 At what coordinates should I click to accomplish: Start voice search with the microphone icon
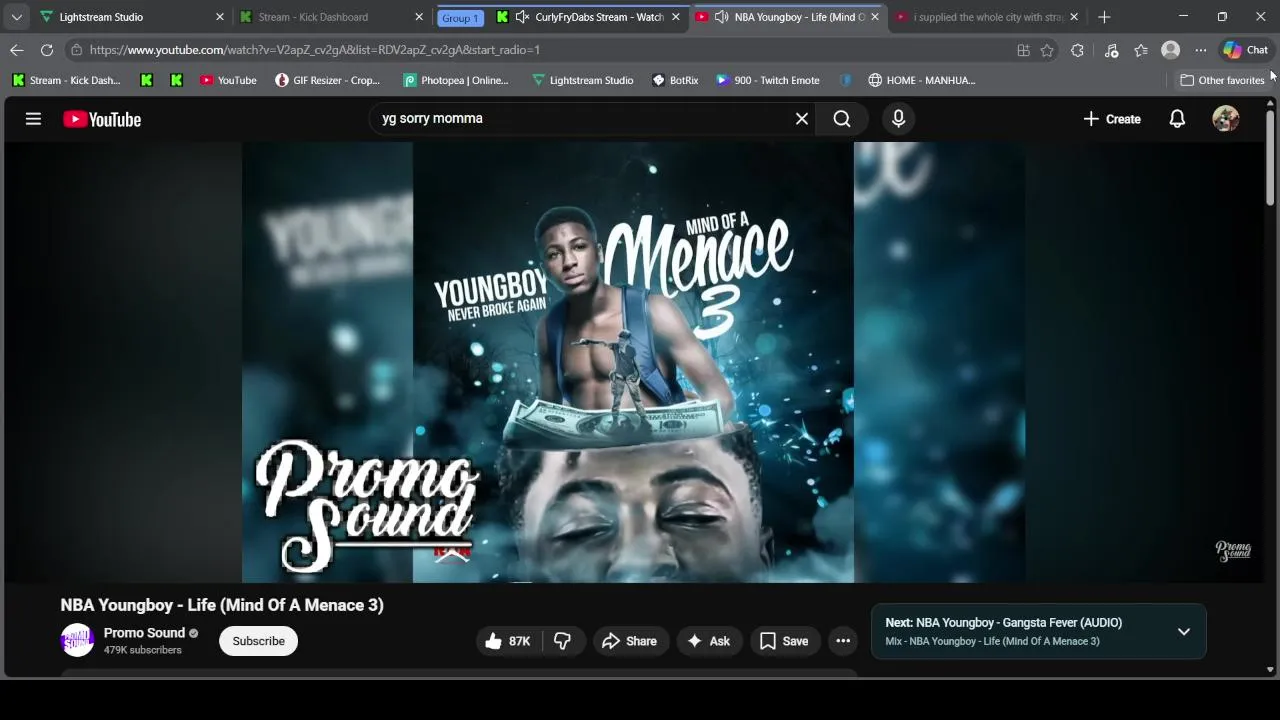point(898,119)
